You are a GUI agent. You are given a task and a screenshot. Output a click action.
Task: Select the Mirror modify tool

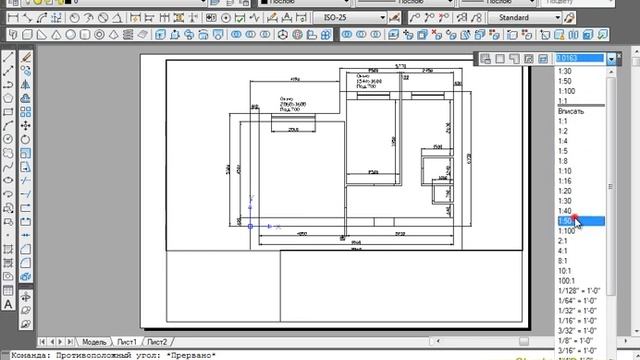pos(26,84)
